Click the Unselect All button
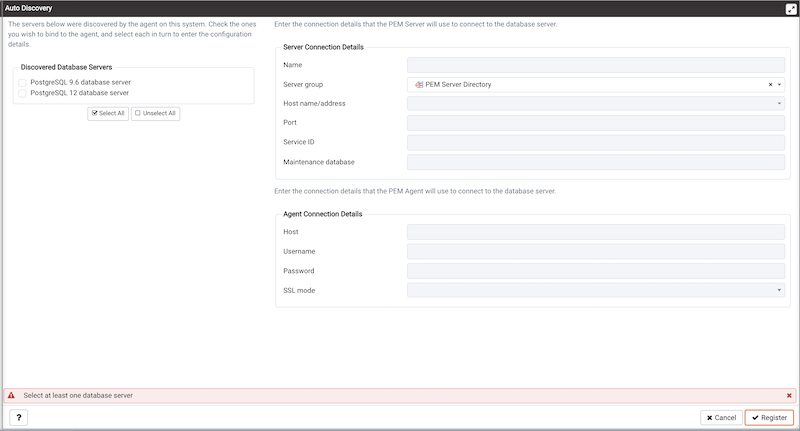The width and height of the screenshot is (800, 431). pyautogui.click(x=156, y=113)
